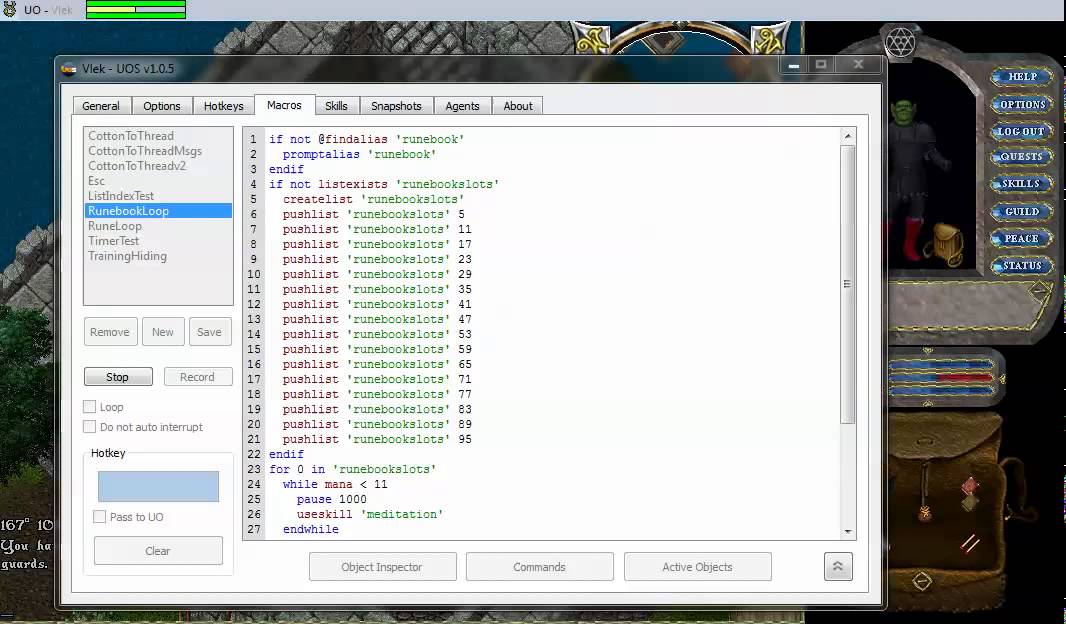Switch to the Skills tab
Screen dimensions: 1066x624
pos(336,106)
